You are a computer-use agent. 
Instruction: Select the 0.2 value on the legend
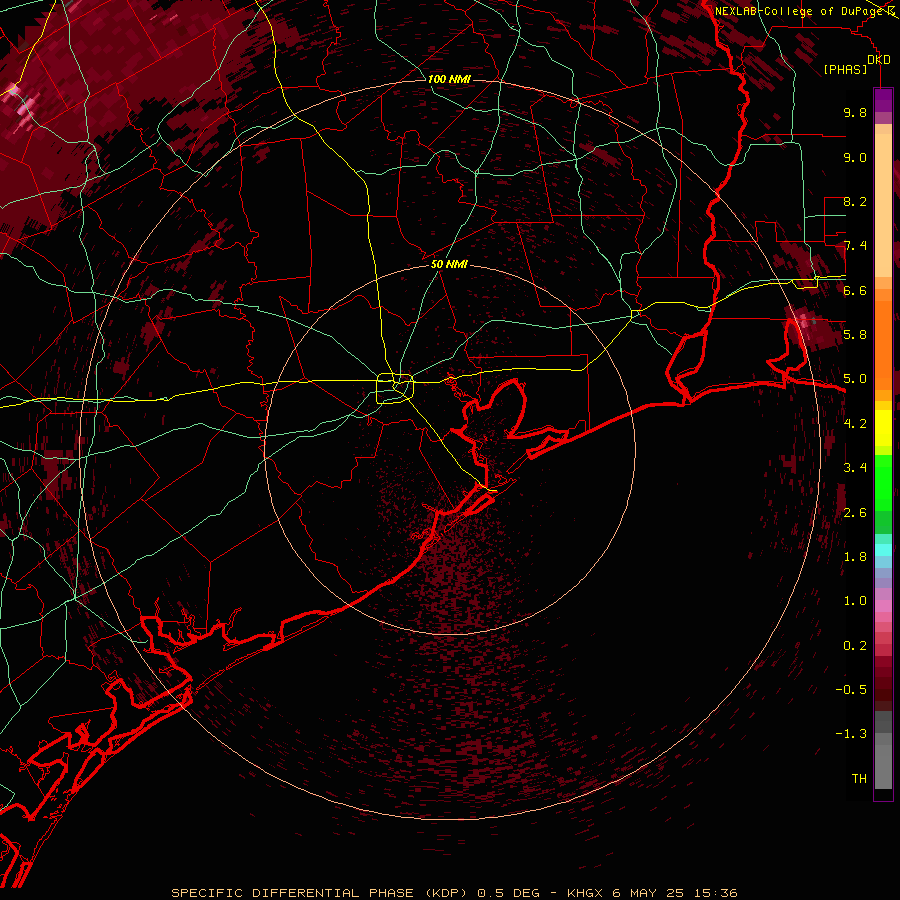point(855,645)
